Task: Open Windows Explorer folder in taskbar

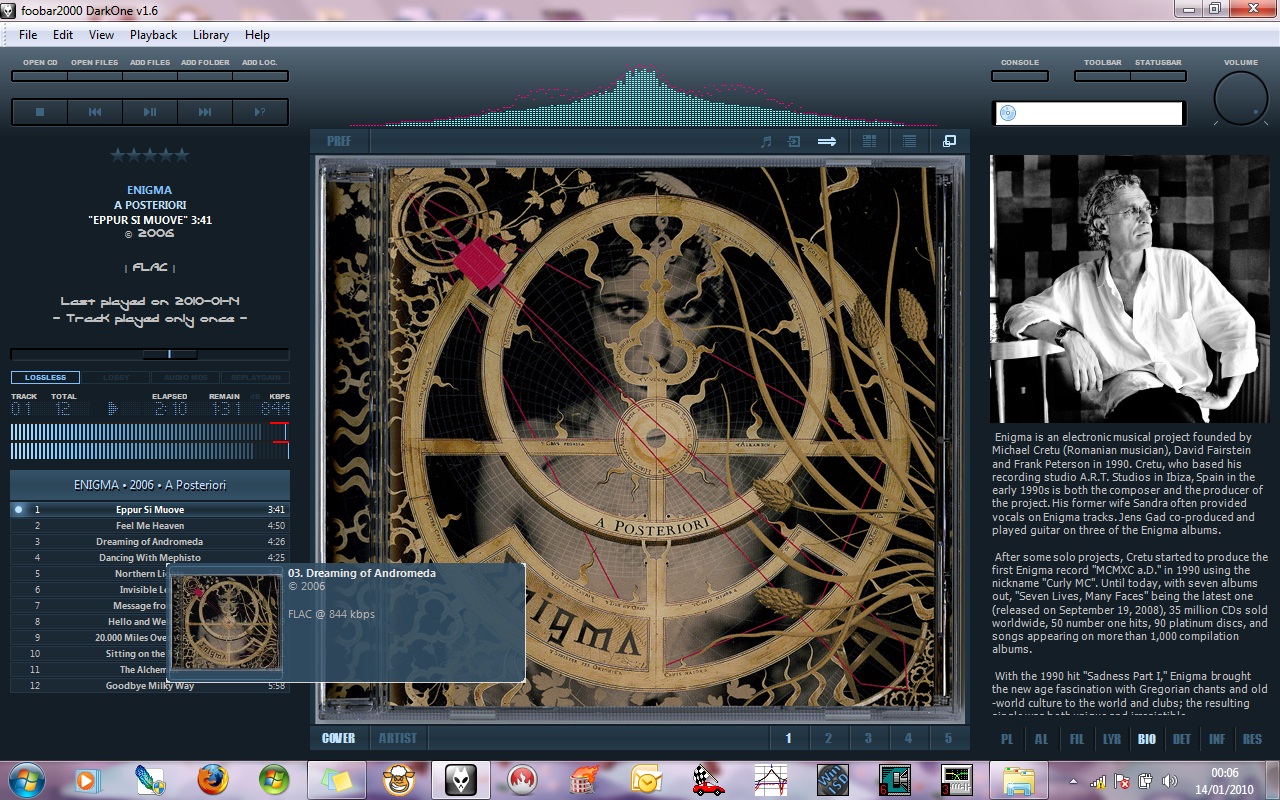Action: point(1019,780)
